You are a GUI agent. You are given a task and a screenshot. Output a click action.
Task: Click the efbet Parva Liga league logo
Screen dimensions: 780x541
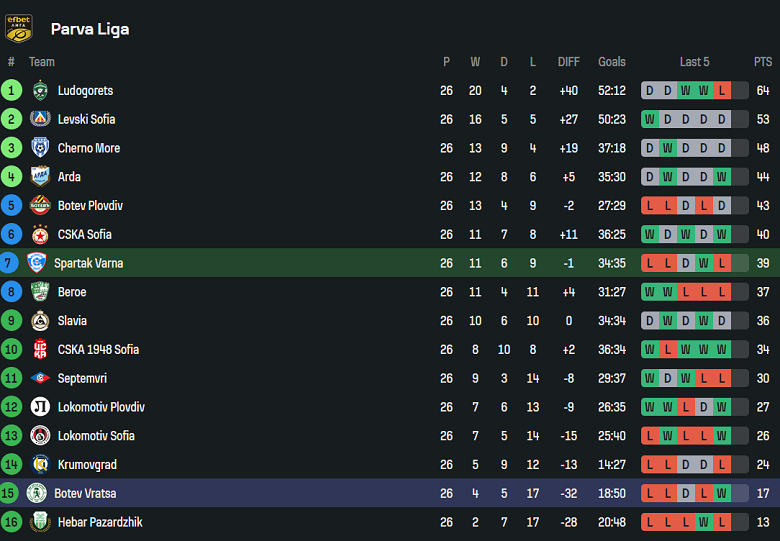[19, 28]
